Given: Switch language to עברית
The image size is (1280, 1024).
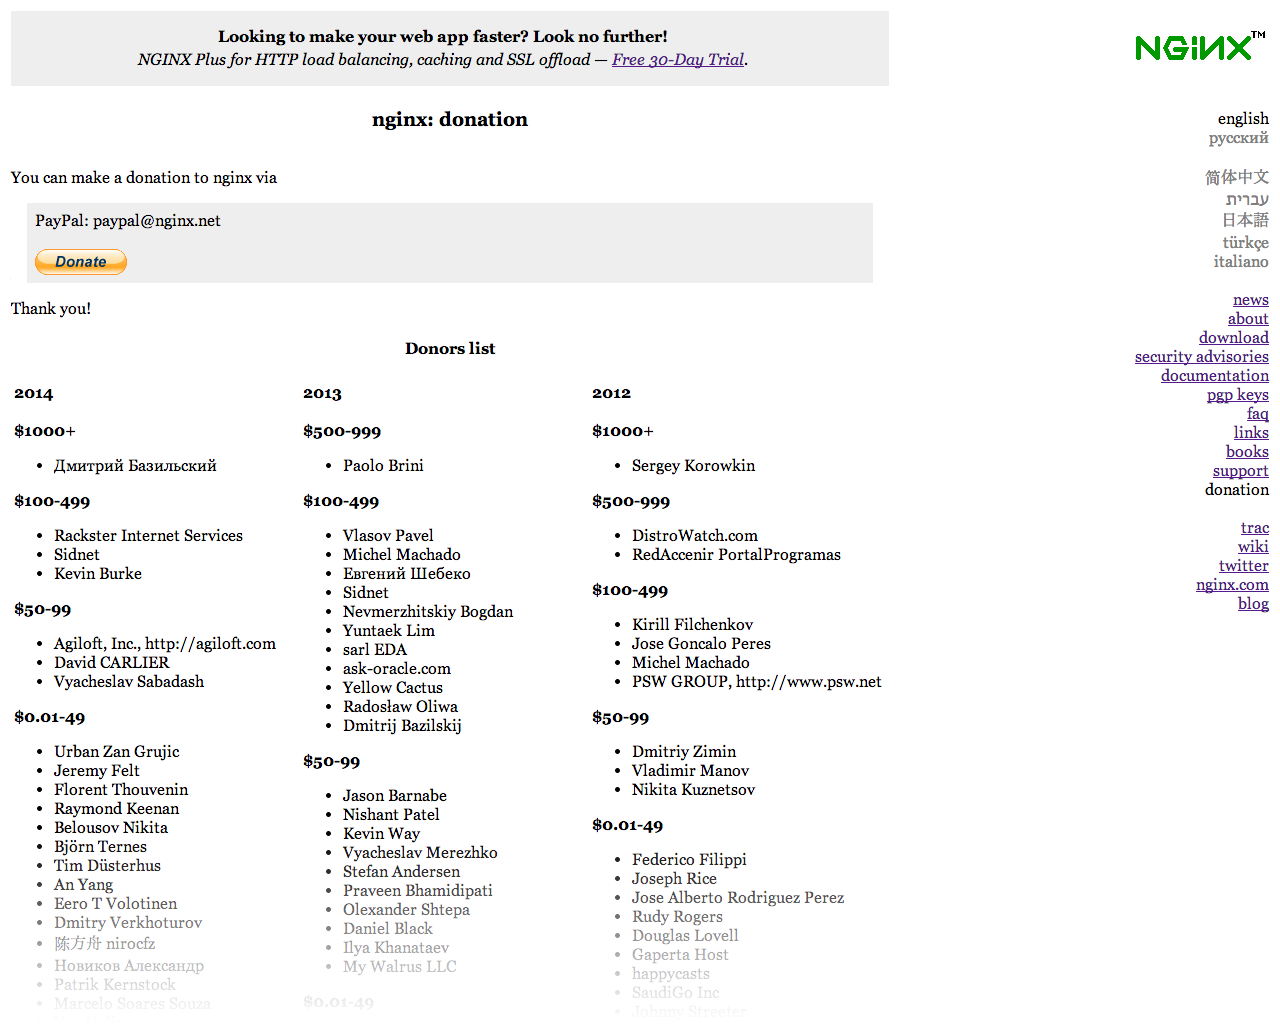Looking at the screenshot, I should pos(1247,199).
